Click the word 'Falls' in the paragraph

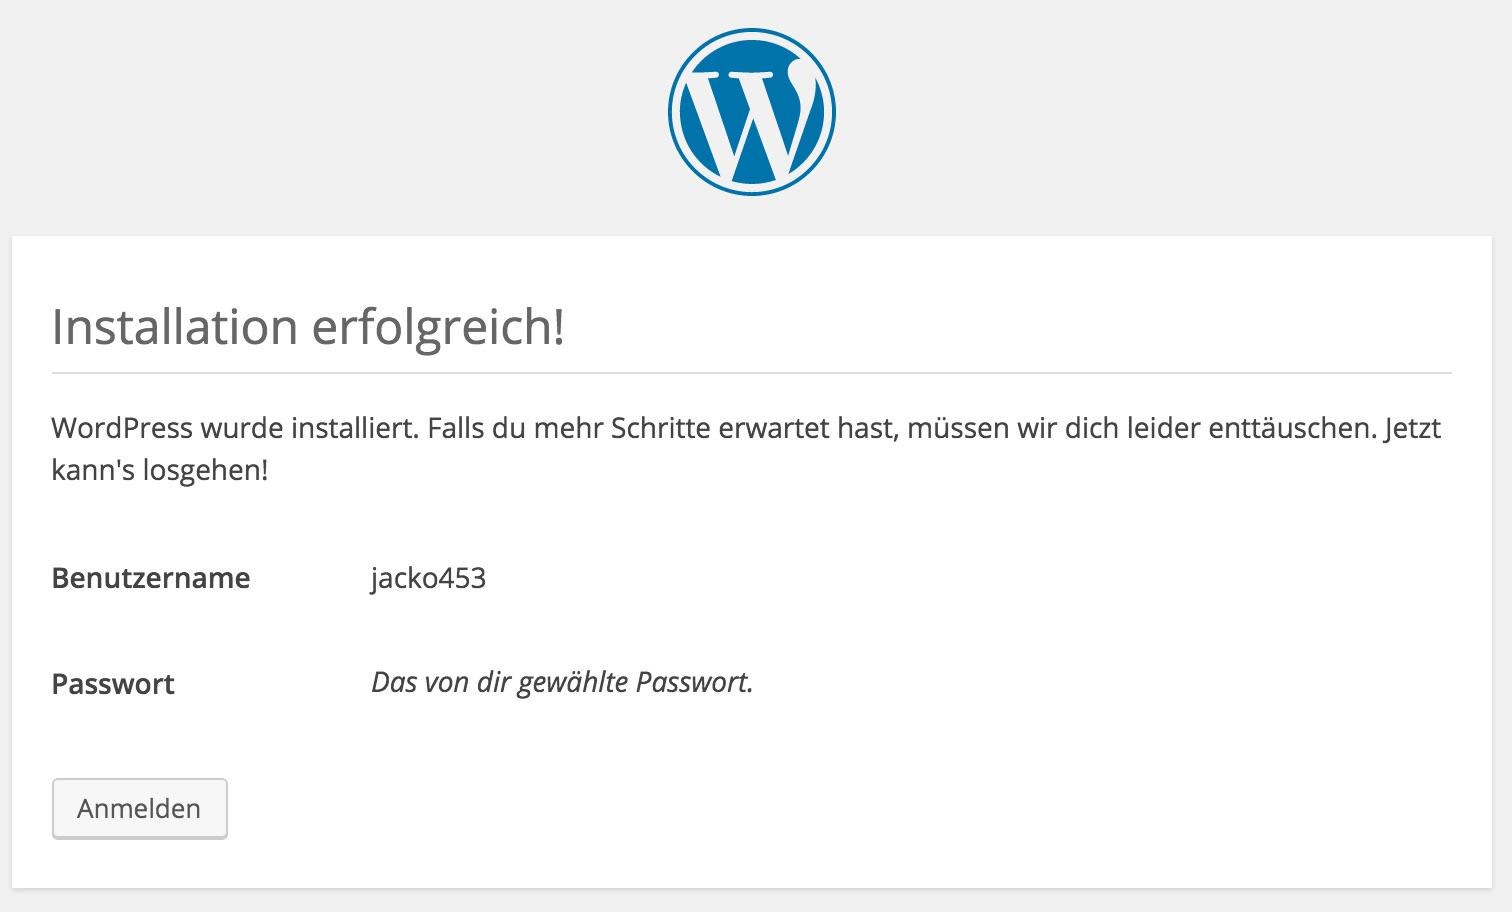pos(456,428)
